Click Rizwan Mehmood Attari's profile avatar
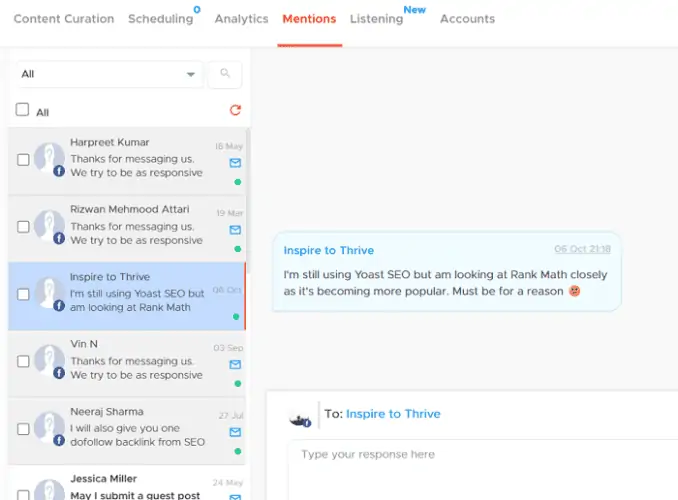The height and width of the screenshot is (500, 678). pos(49,226)
